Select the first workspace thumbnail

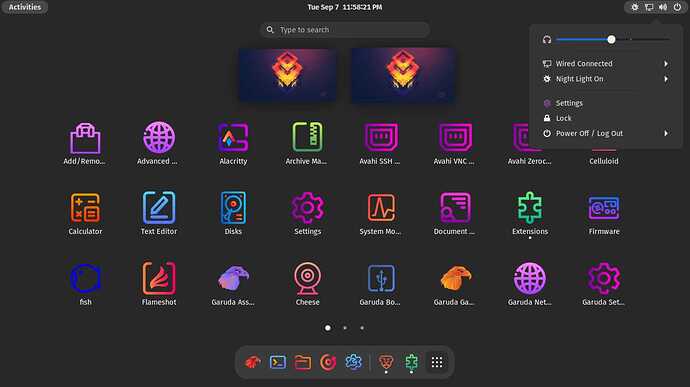[x=288, y=75]
